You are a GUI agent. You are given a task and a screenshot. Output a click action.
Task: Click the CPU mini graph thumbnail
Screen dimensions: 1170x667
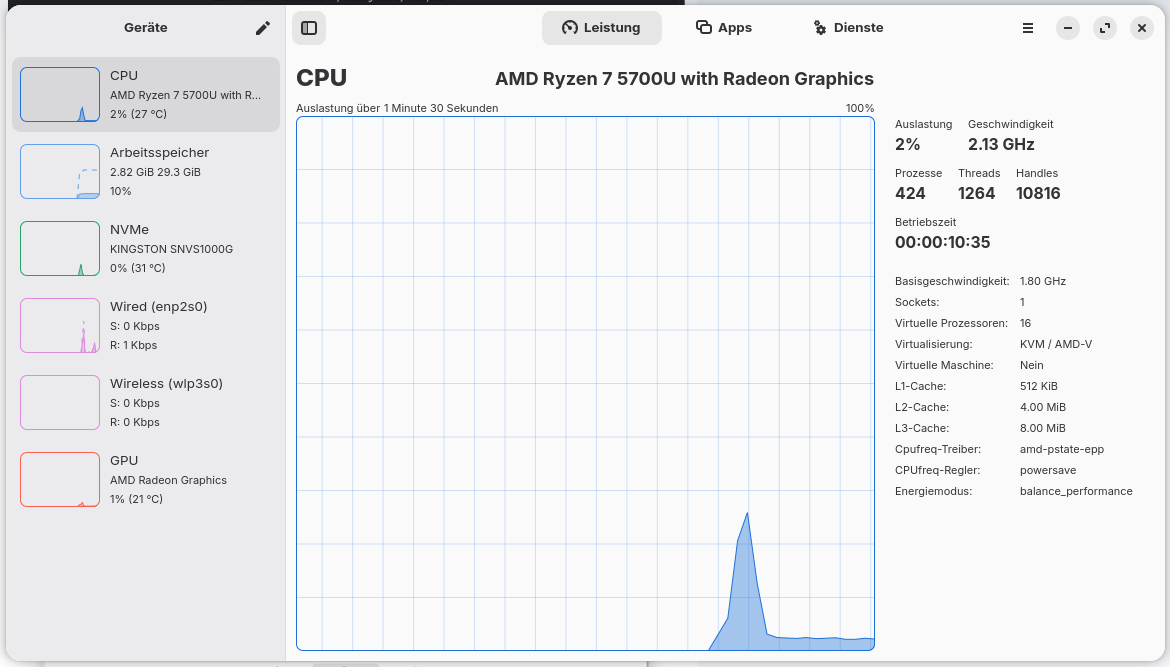(x=60, y=95)
